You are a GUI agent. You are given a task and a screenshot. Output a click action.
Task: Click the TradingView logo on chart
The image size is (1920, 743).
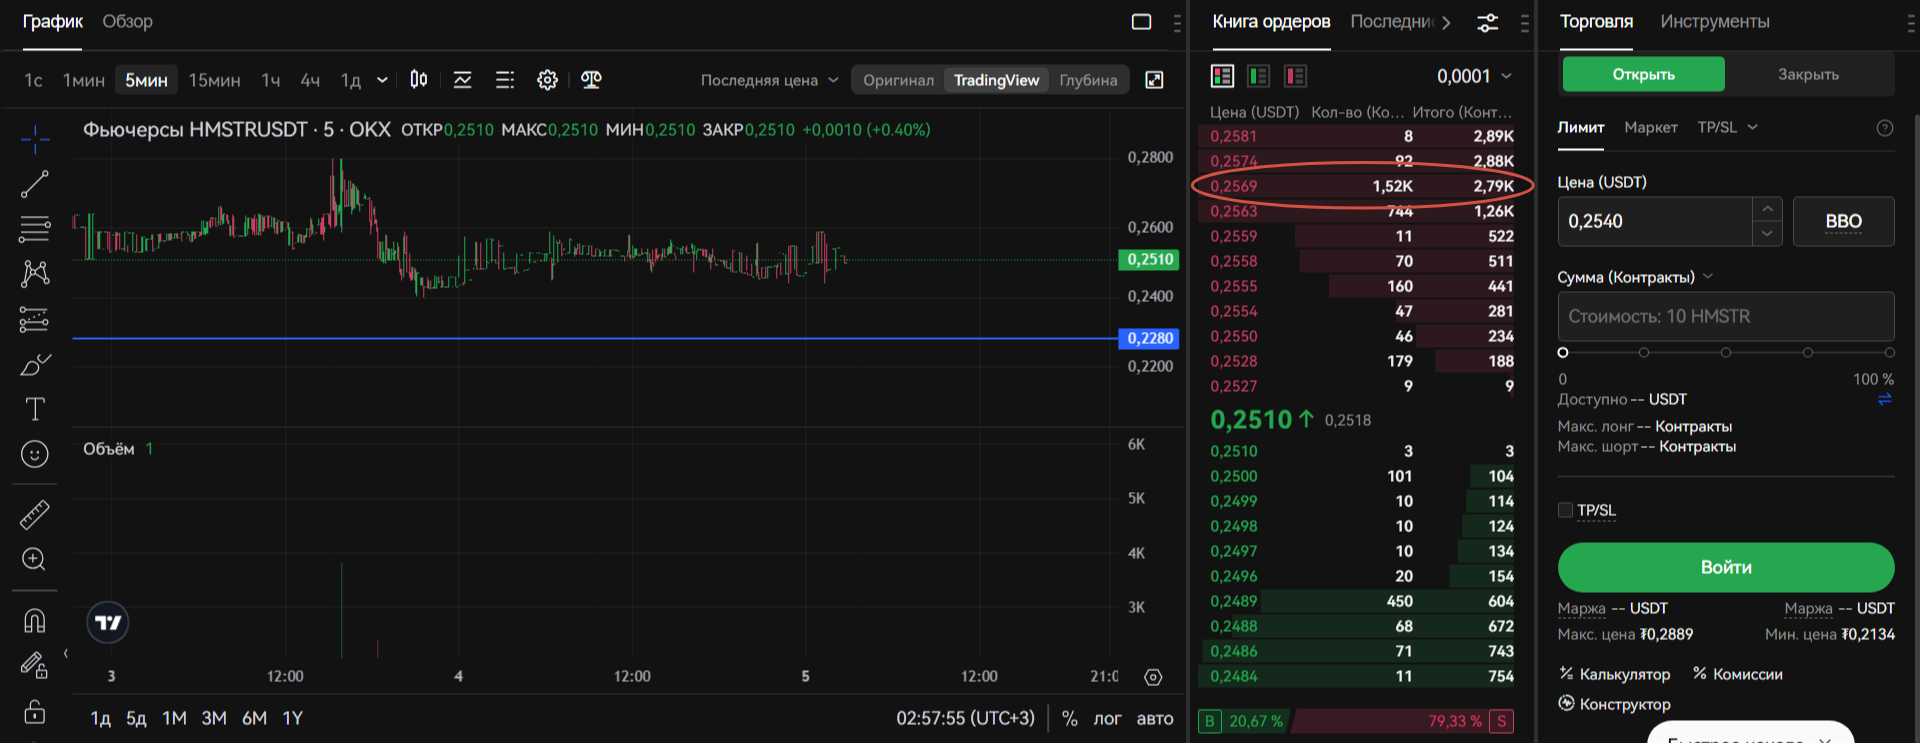[108, 623]
